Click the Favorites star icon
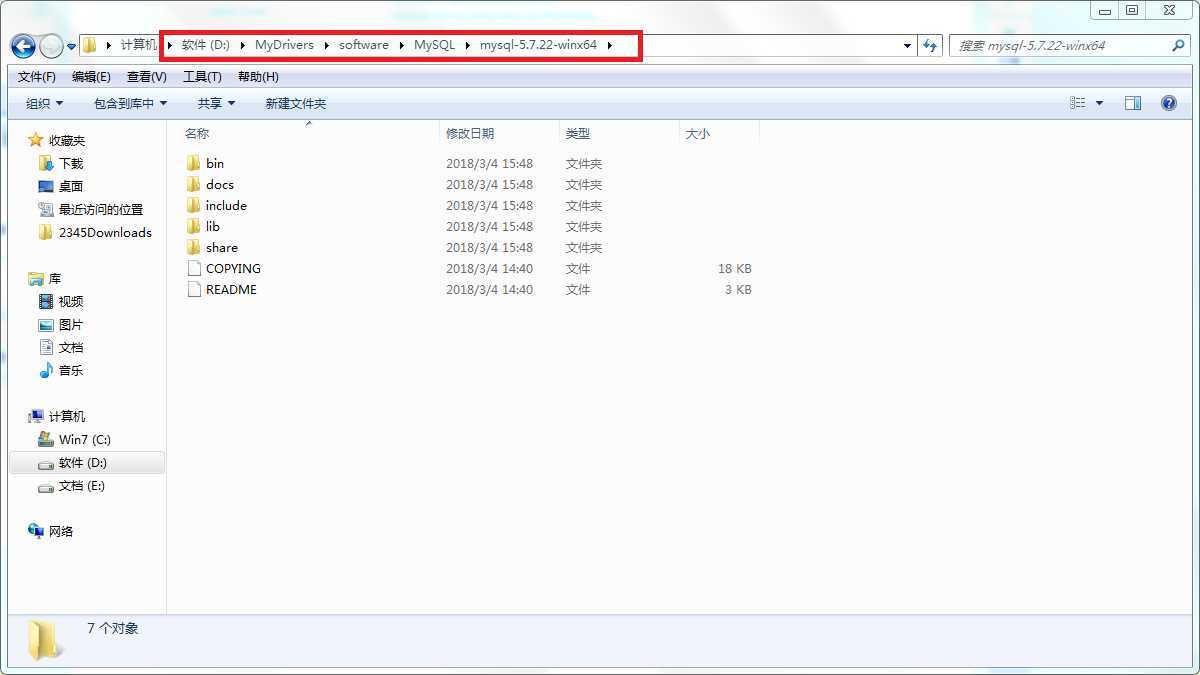Viewport: 1200px width, 675px height. [x=36, y=140]
